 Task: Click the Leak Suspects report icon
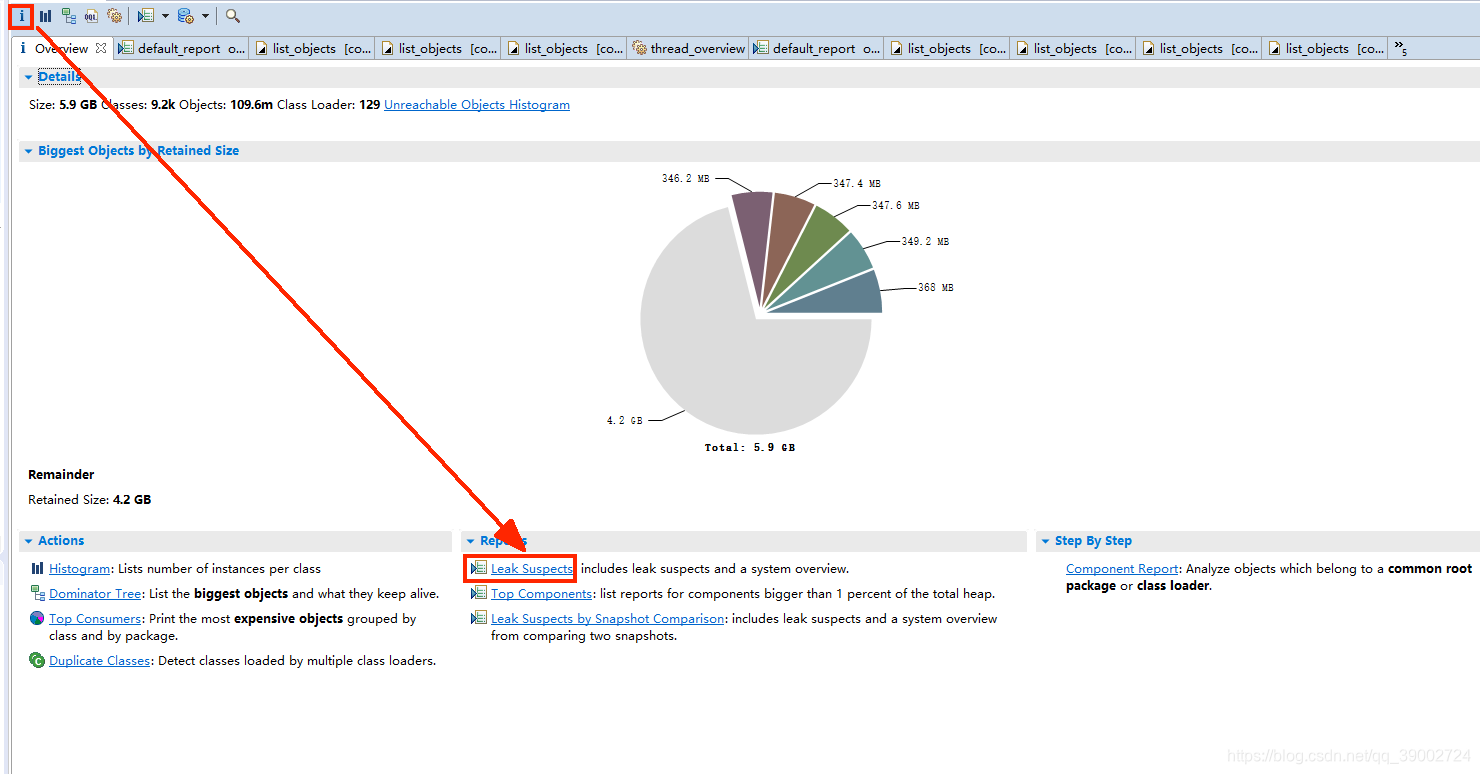click(479, 568)
